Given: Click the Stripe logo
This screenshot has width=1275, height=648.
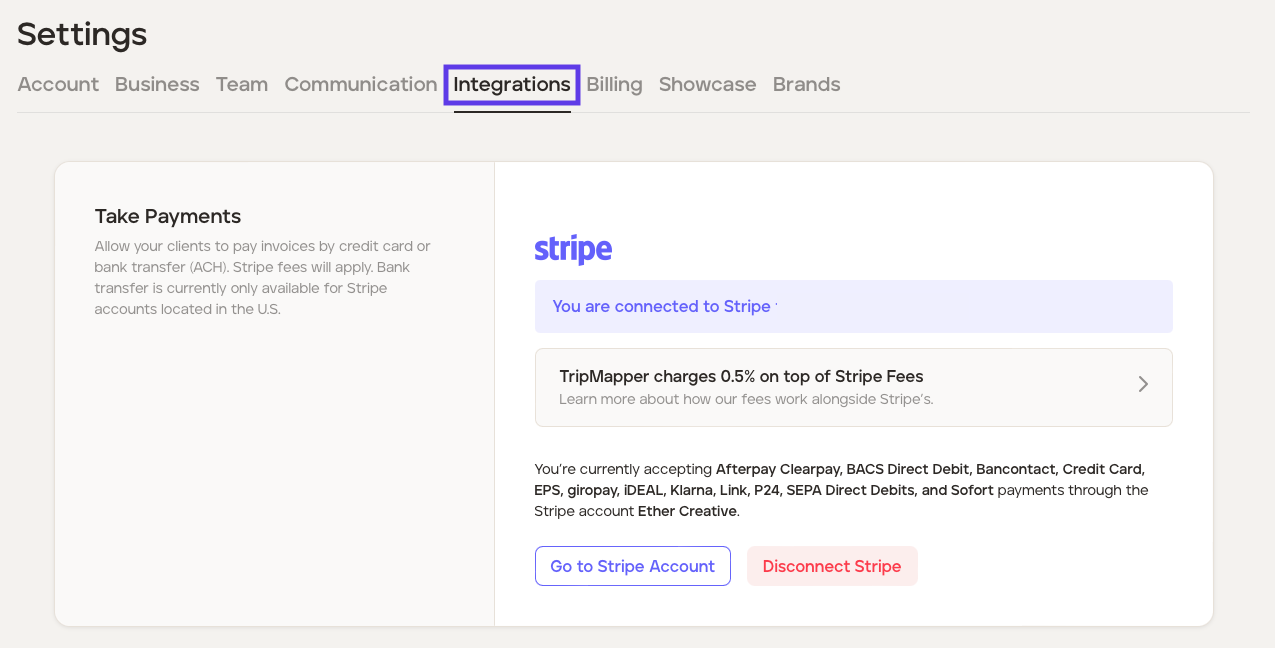Looking at the screenshot, I should (573, 249).
